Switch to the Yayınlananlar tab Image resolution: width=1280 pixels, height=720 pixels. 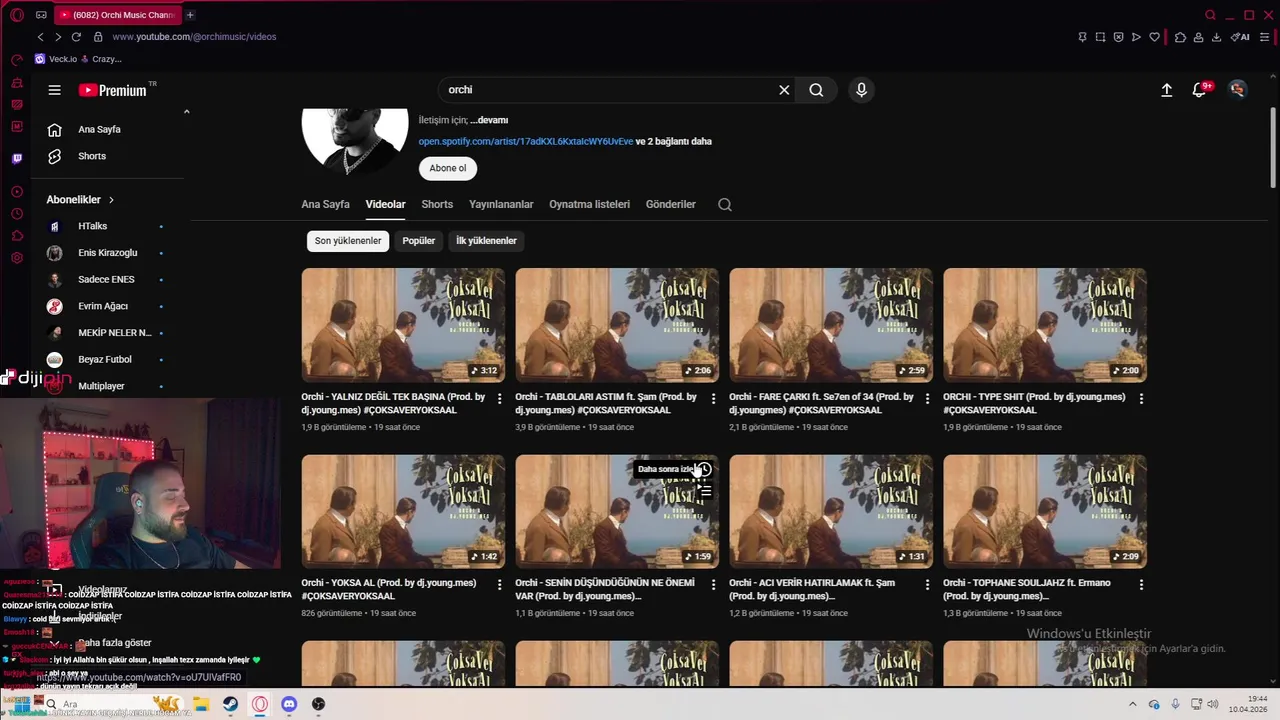click(501, 204)
